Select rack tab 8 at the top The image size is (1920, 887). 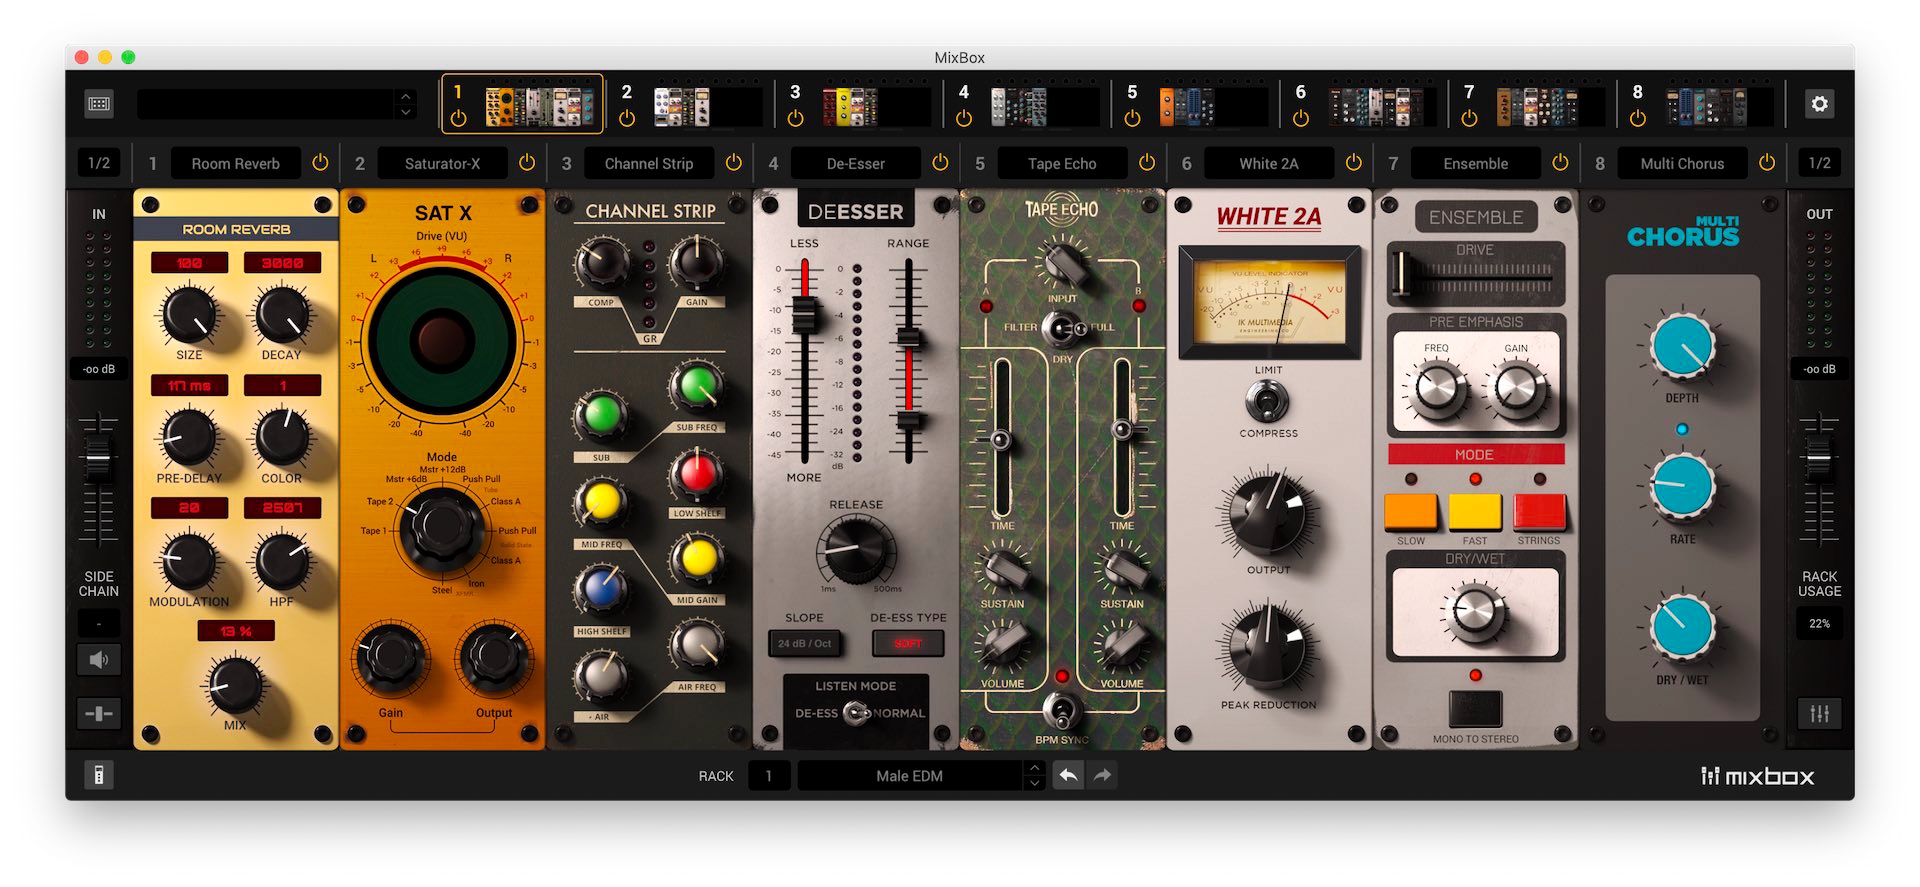[x=1702, y=104]
